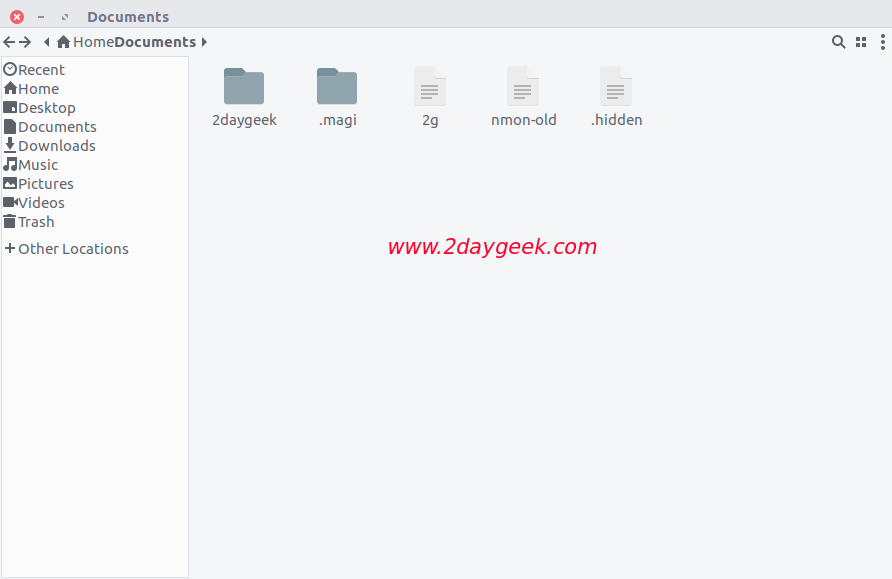892x579 pixels.
Task: Open the three-dot options menu
Action: (882, 42)
